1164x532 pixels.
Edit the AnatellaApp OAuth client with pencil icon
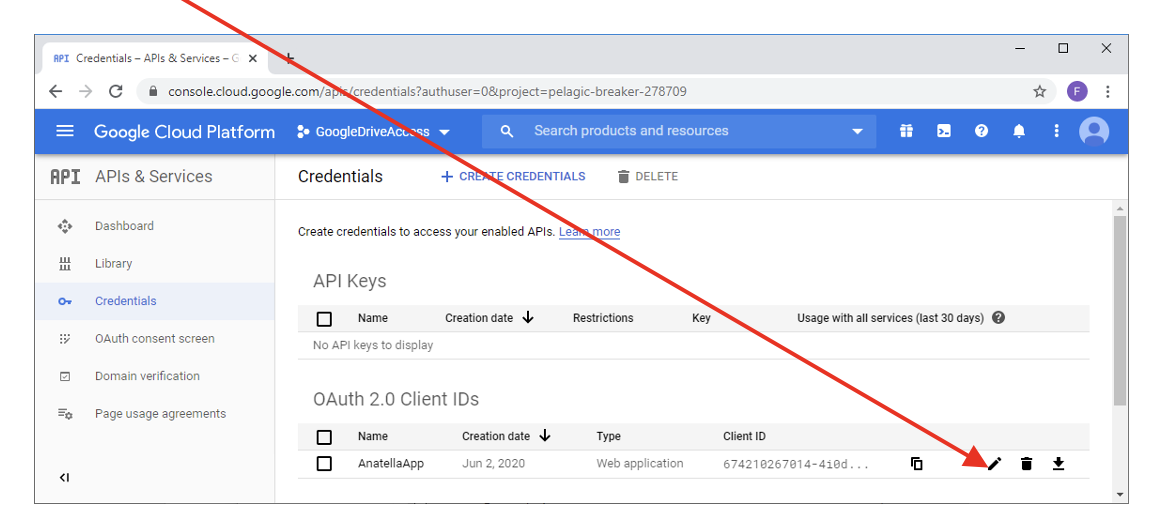pos(994,463)
